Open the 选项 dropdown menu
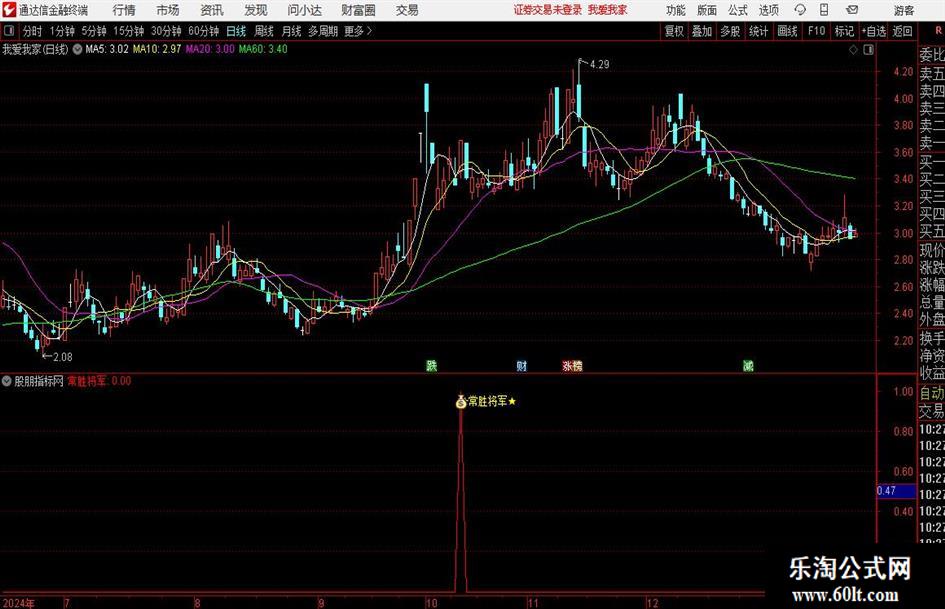Screen dimensions: 945x609 point(768,10)
